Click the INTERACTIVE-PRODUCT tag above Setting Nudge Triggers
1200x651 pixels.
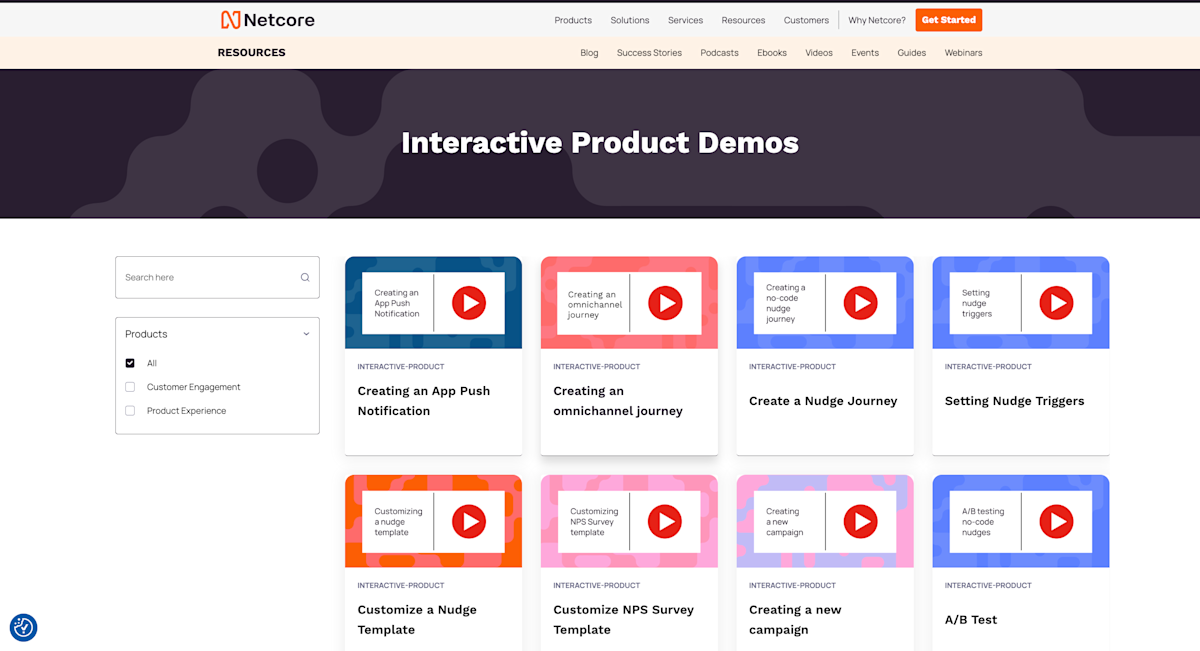(988, 367)
